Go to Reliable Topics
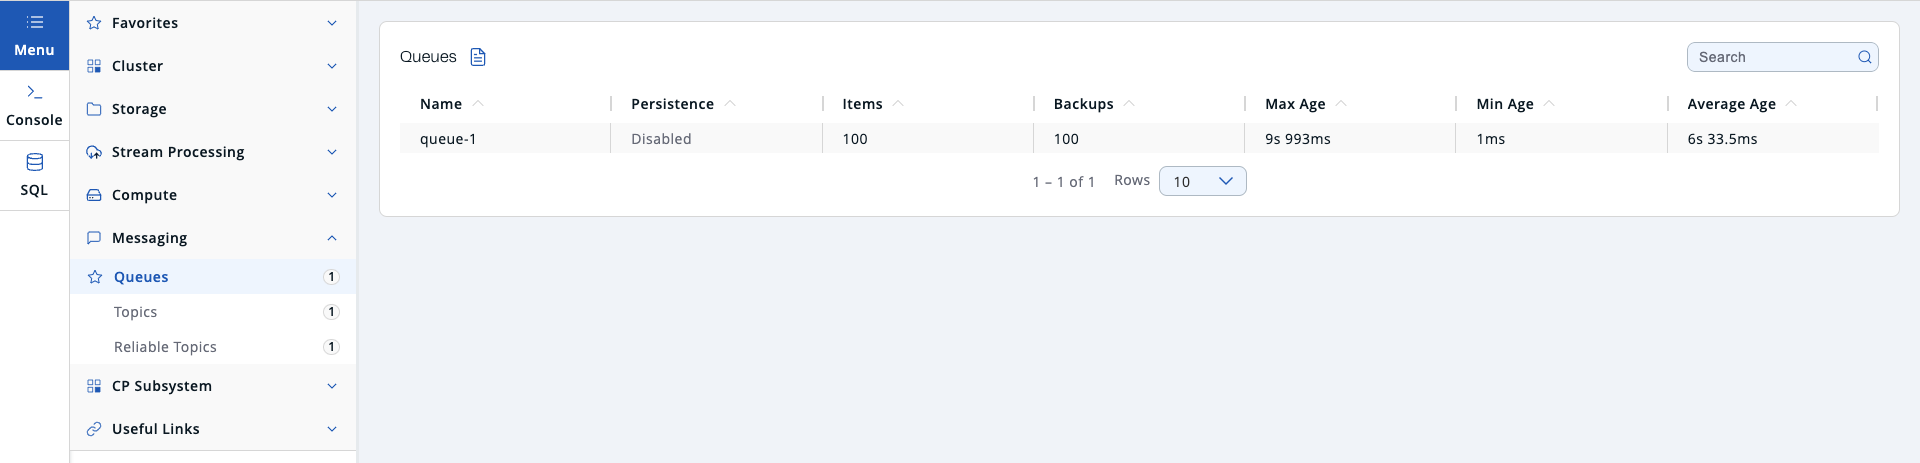The height and width of the screenshot is (463, 1920). [165, 347]
